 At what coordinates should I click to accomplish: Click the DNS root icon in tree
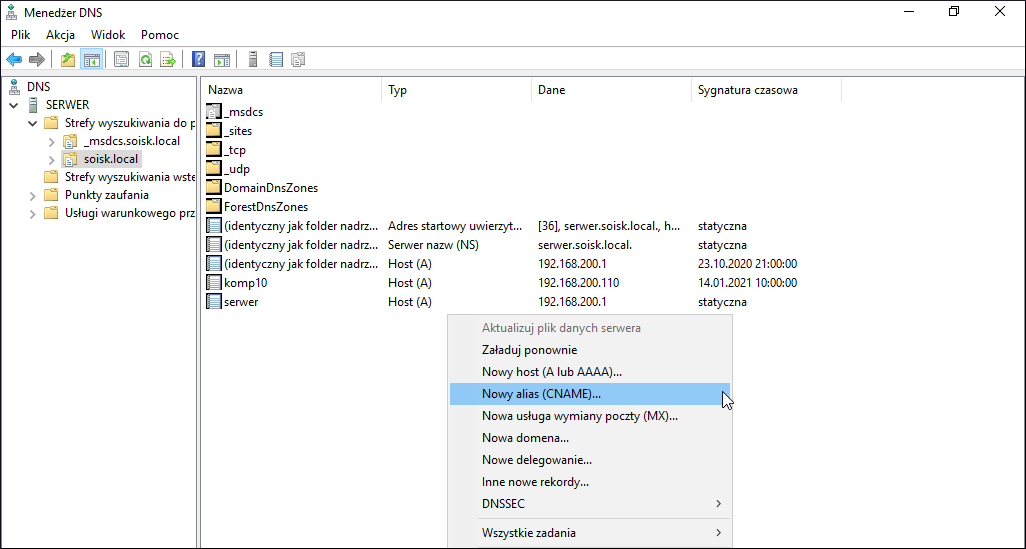(x=14, y=86)
